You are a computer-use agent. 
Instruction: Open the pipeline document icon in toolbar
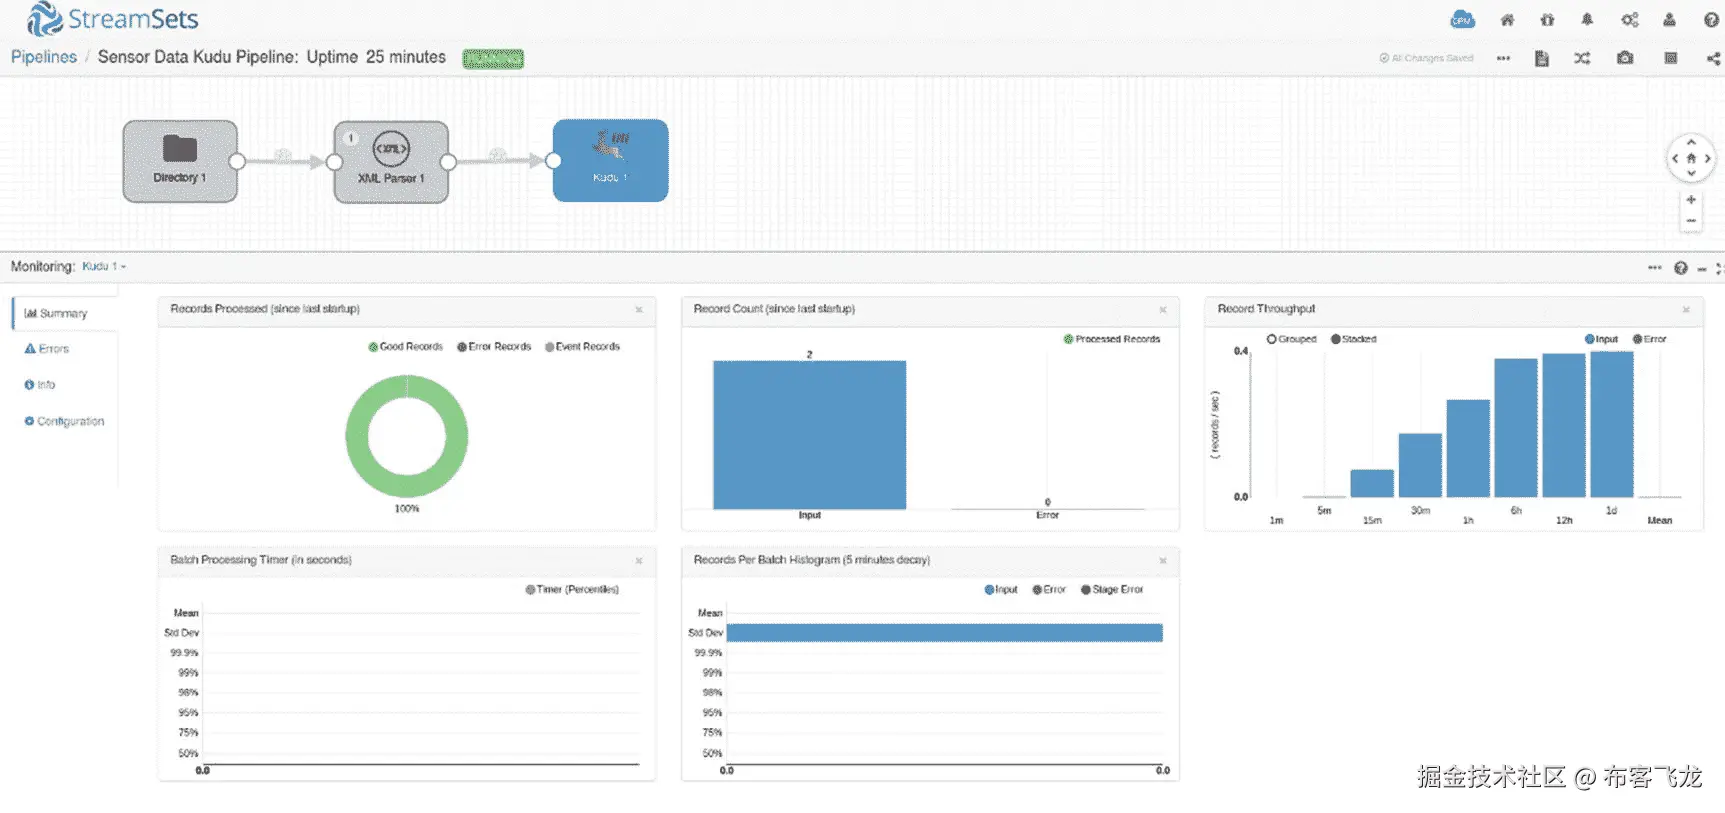click(1541, 58)
